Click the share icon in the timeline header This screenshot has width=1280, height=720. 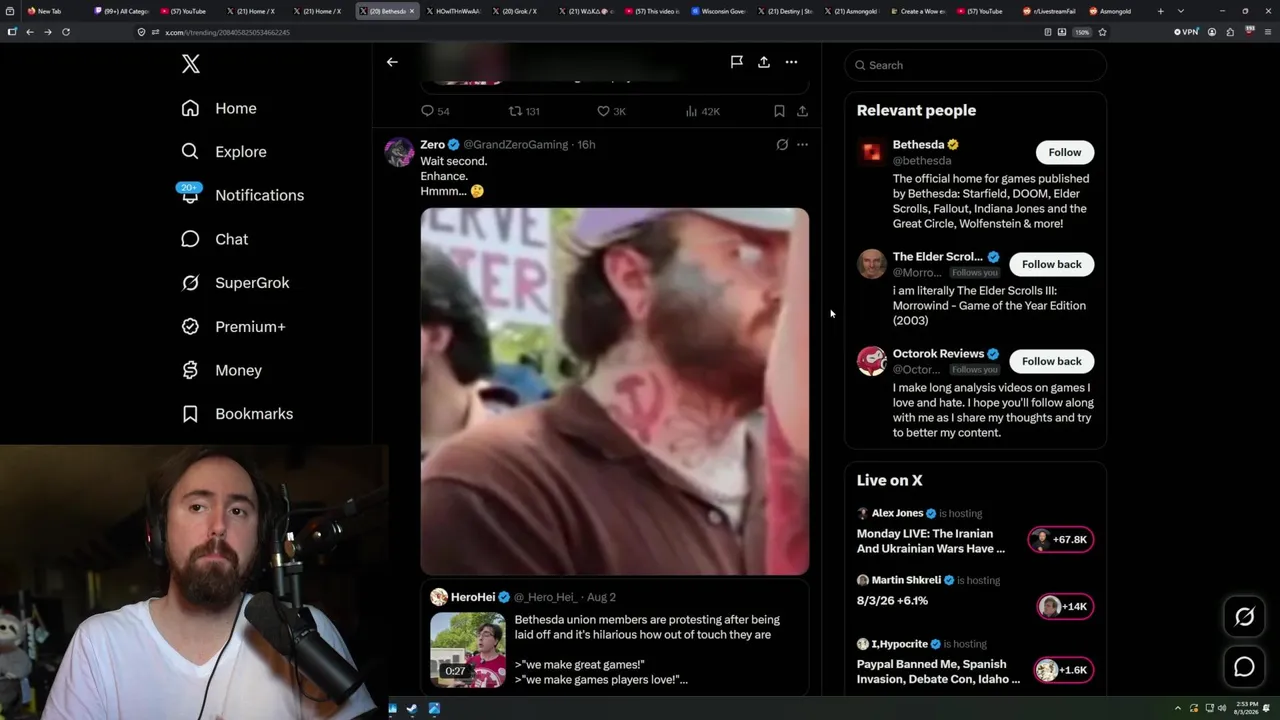pos(764,62)
